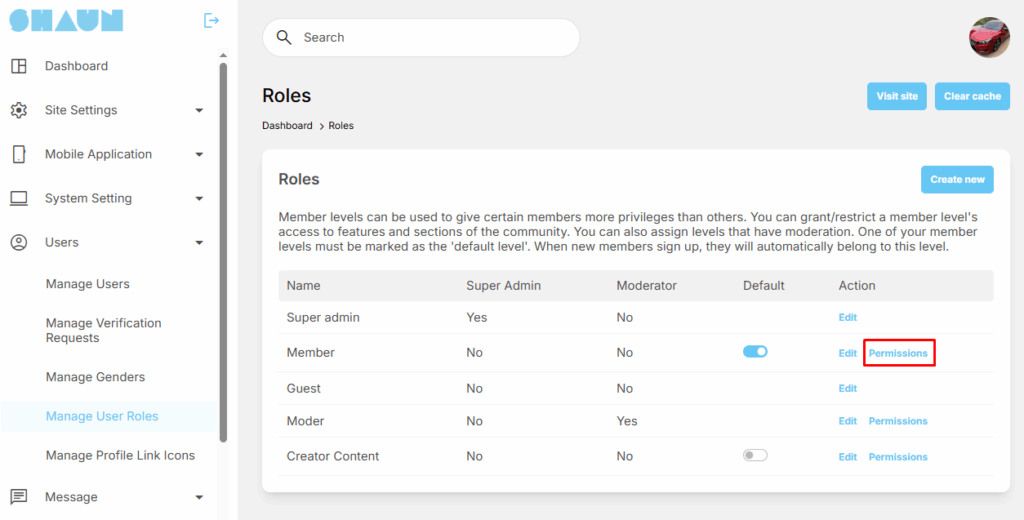
Task: Click the System Setting laptop icon
Action: 18,198
